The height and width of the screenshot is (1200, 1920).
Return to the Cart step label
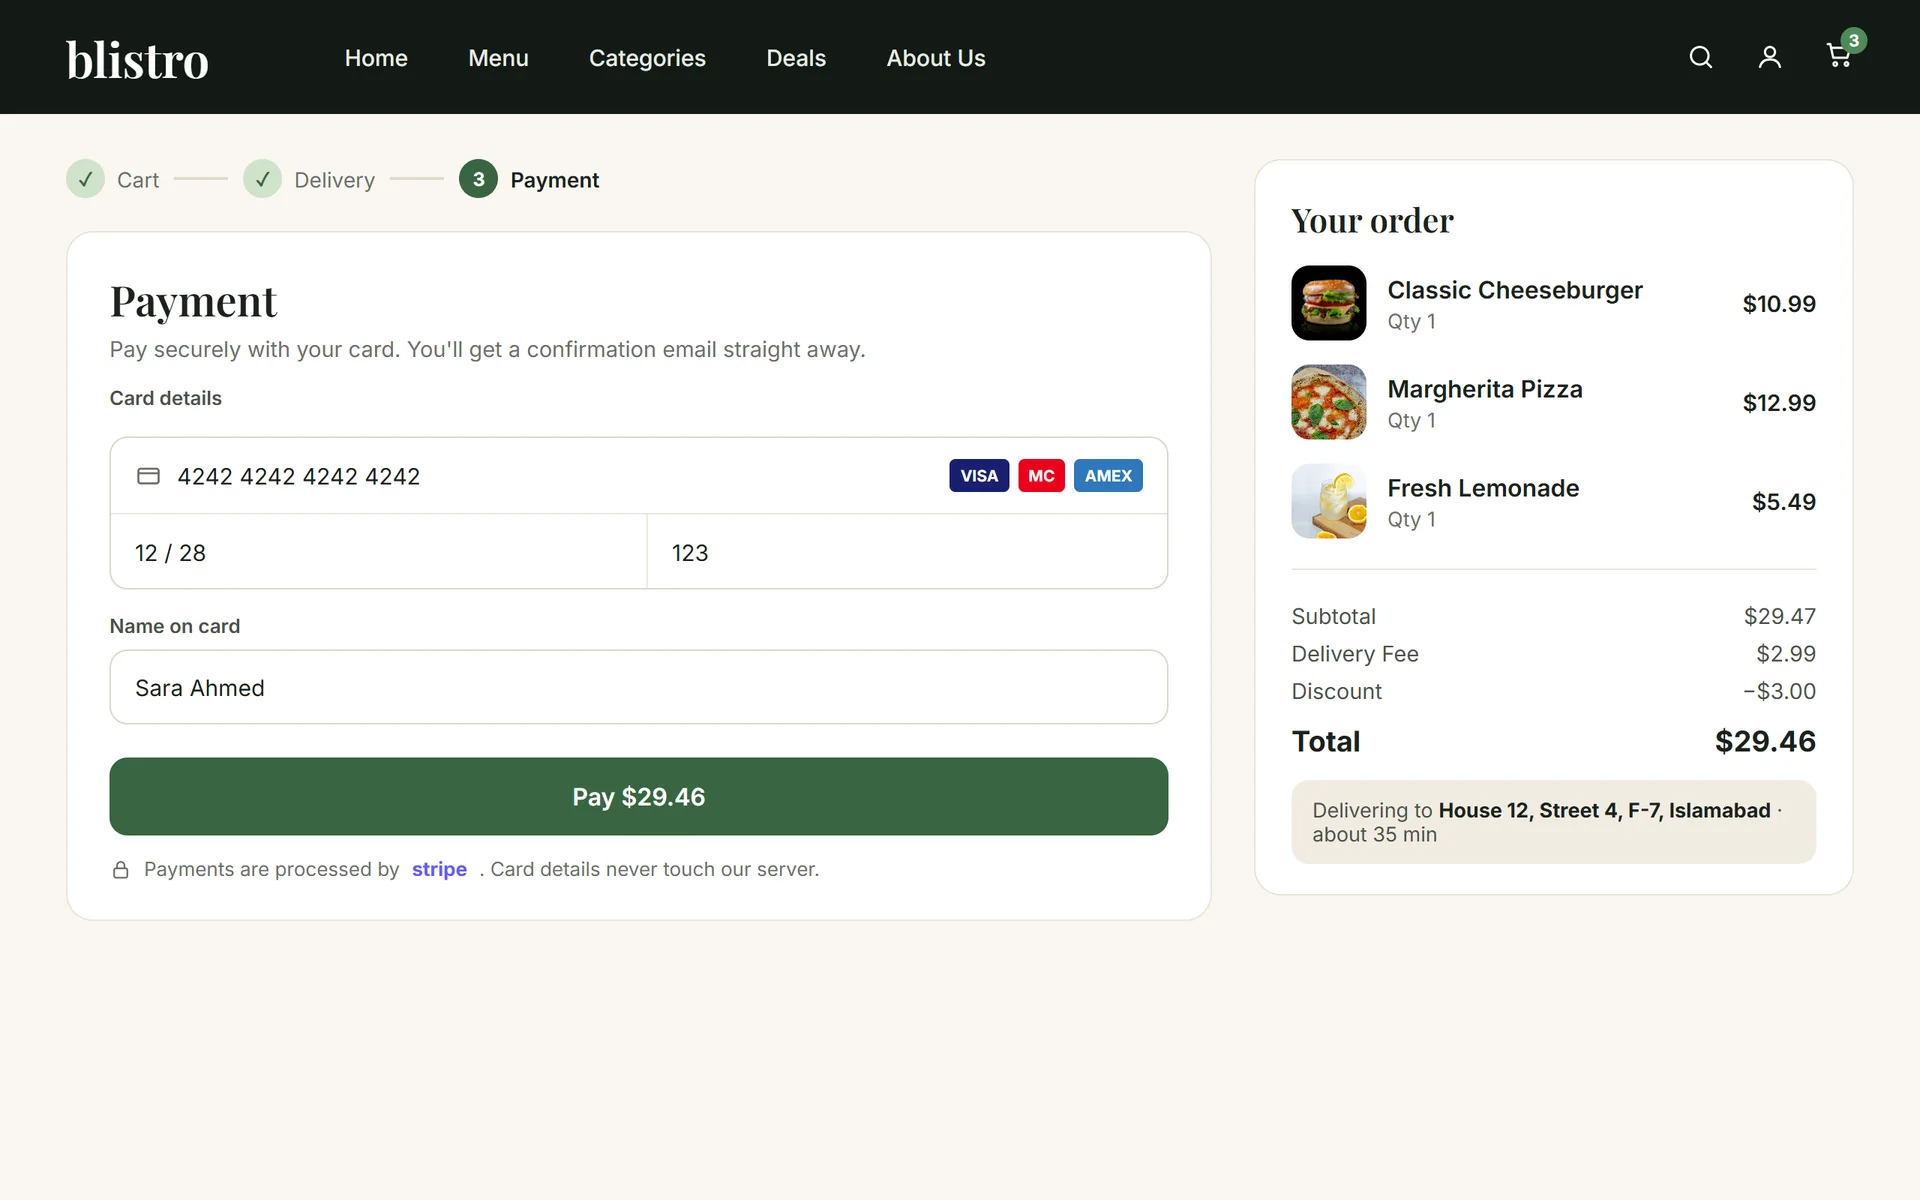[138, 180]
